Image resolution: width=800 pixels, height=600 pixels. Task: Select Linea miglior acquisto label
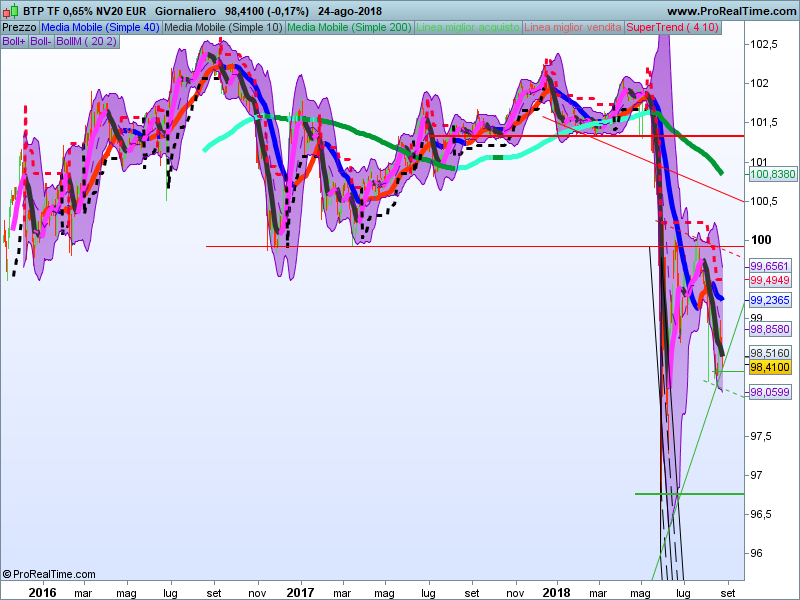pyautogui.click(x=468, y=28)
